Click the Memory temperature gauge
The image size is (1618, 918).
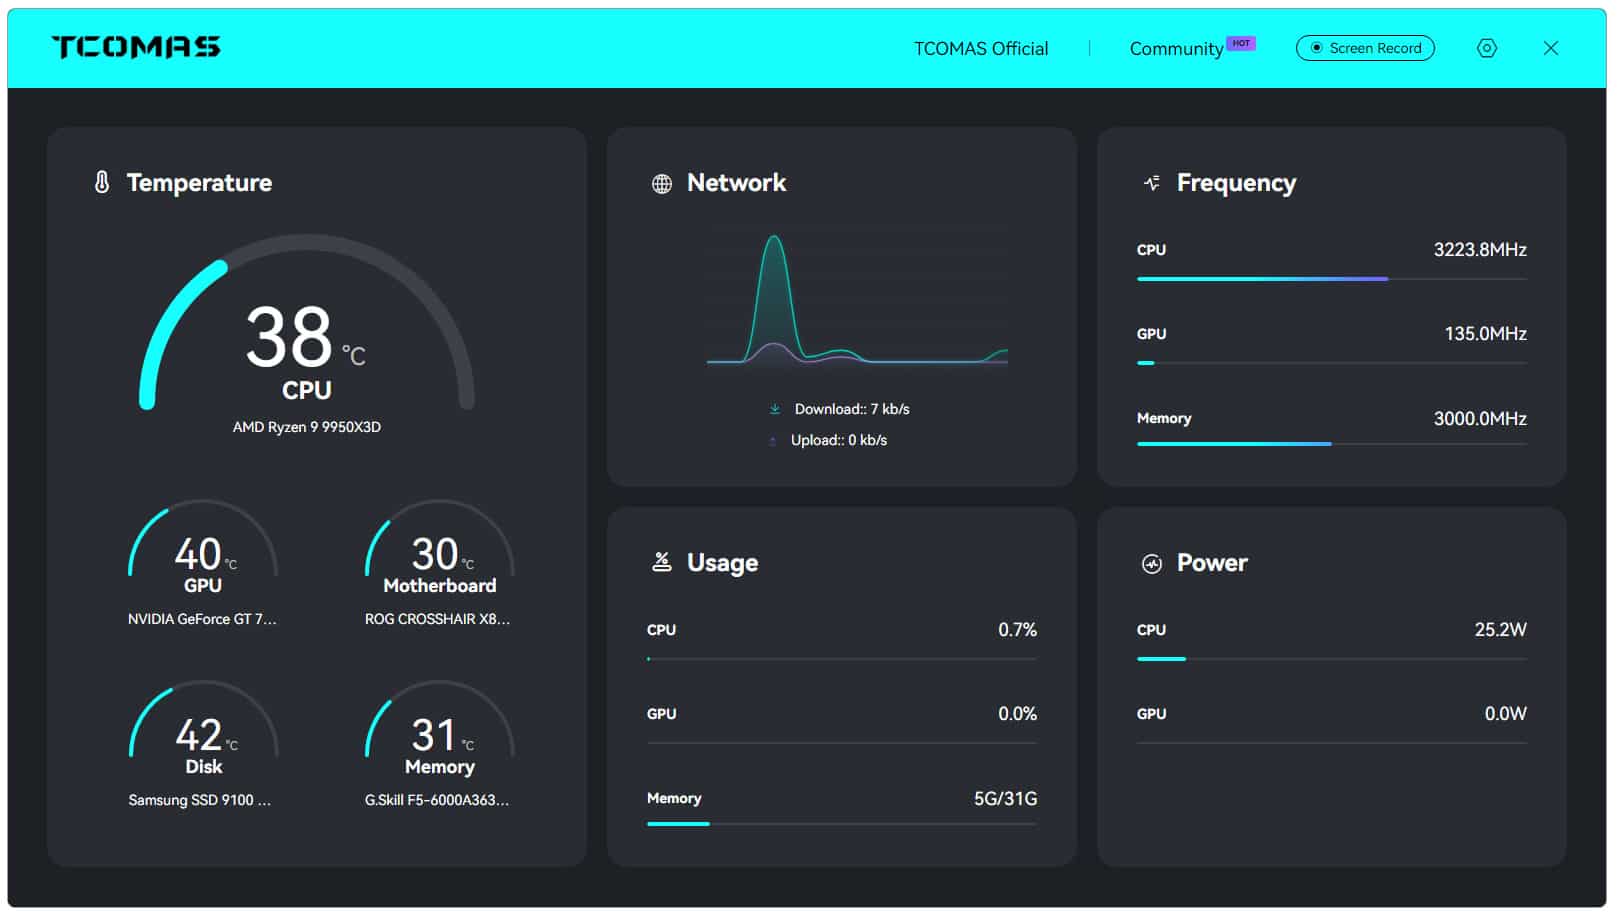[x=440, y=721]
